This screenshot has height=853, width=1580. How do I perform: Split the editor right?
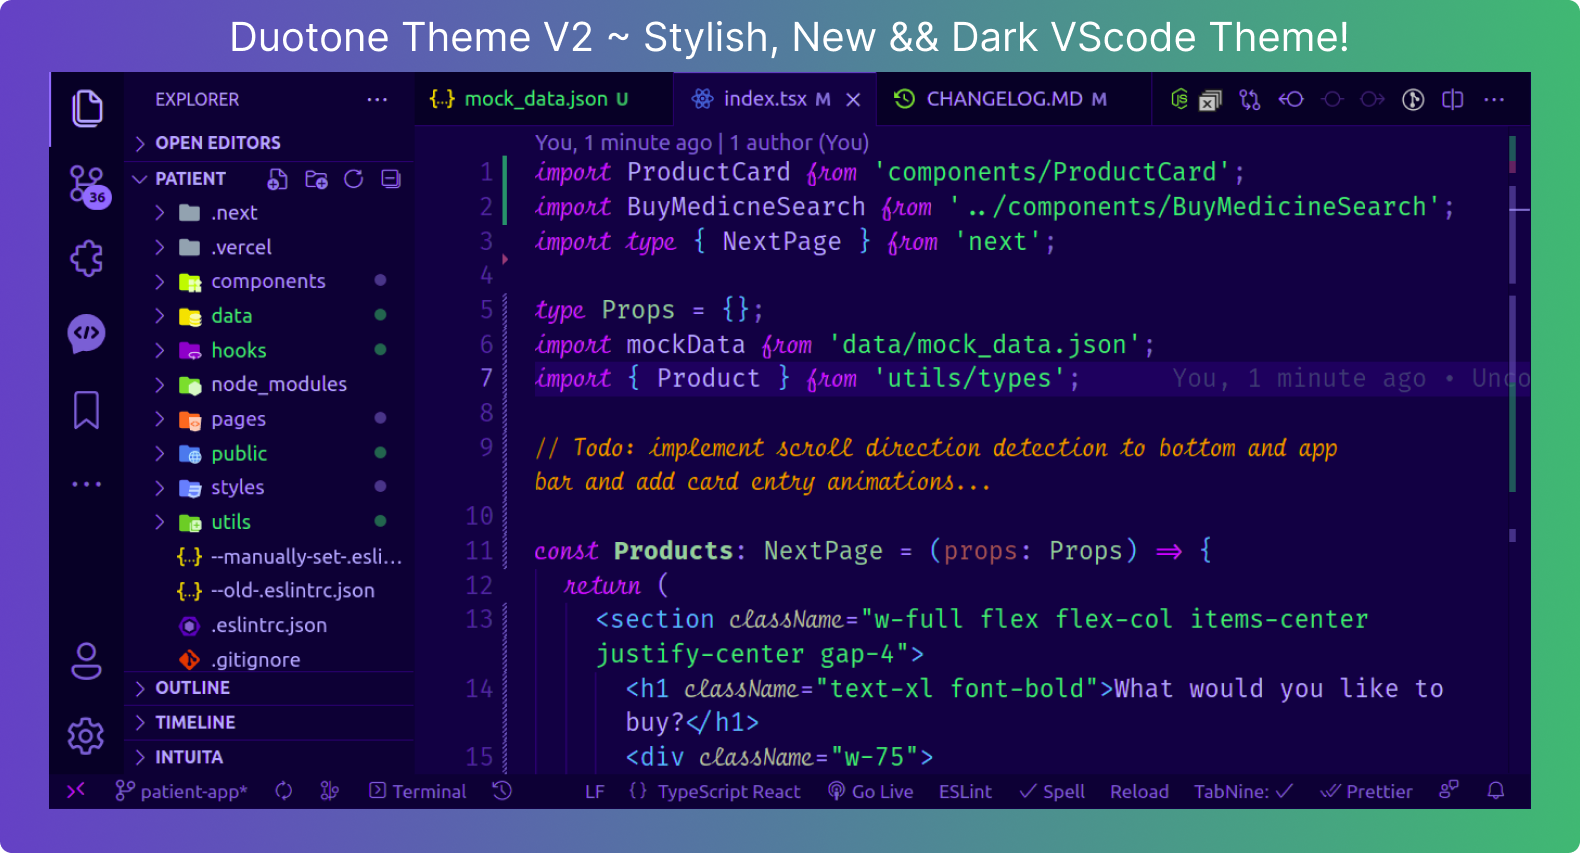1453,99
